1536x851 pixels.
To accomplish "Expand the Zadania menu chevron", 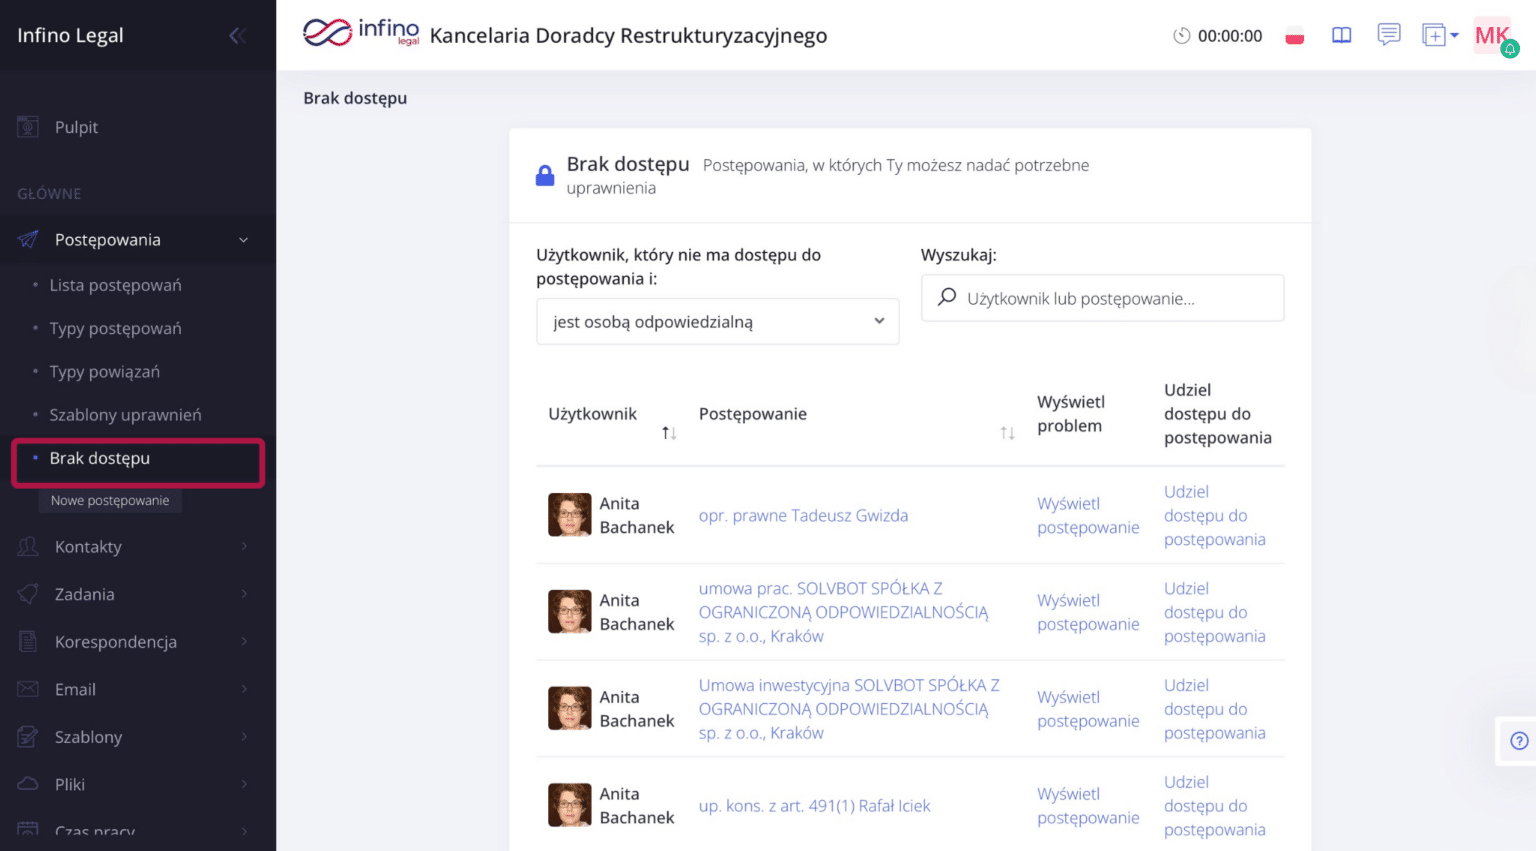I will (x=244, y=594).
